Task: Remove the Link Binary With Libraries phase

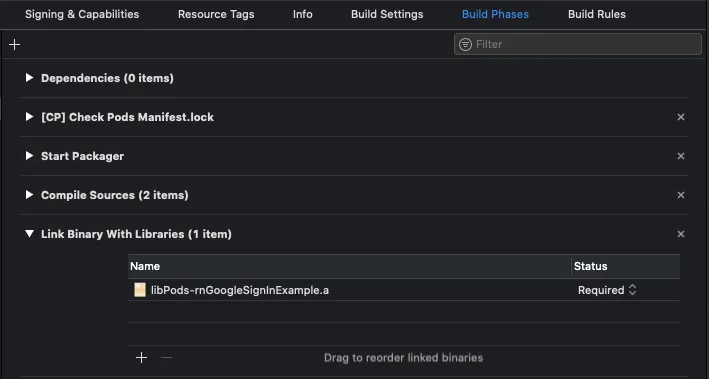Action: [x=681, y=234]
